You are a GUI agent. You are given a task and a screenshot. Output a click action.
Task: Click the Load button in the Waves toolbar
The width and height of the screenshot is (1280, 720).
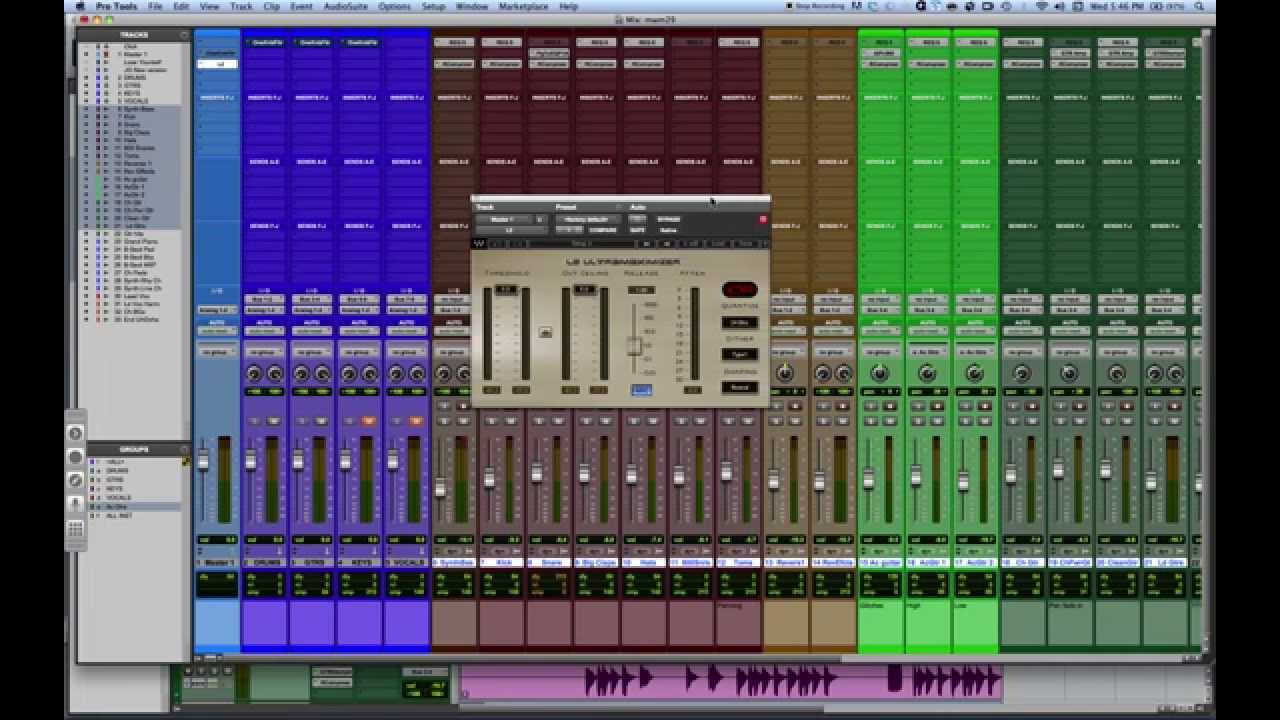point(719,243)
